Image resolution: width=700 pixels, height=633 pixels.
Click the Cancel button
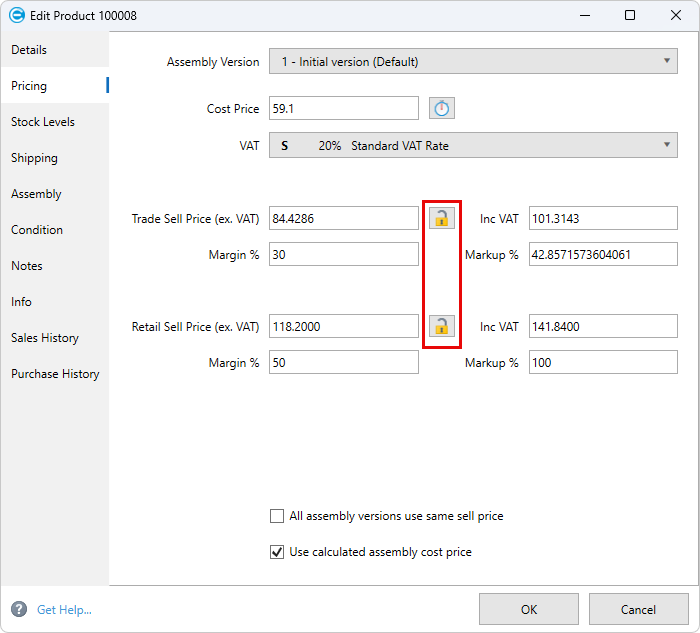(638, 609)
